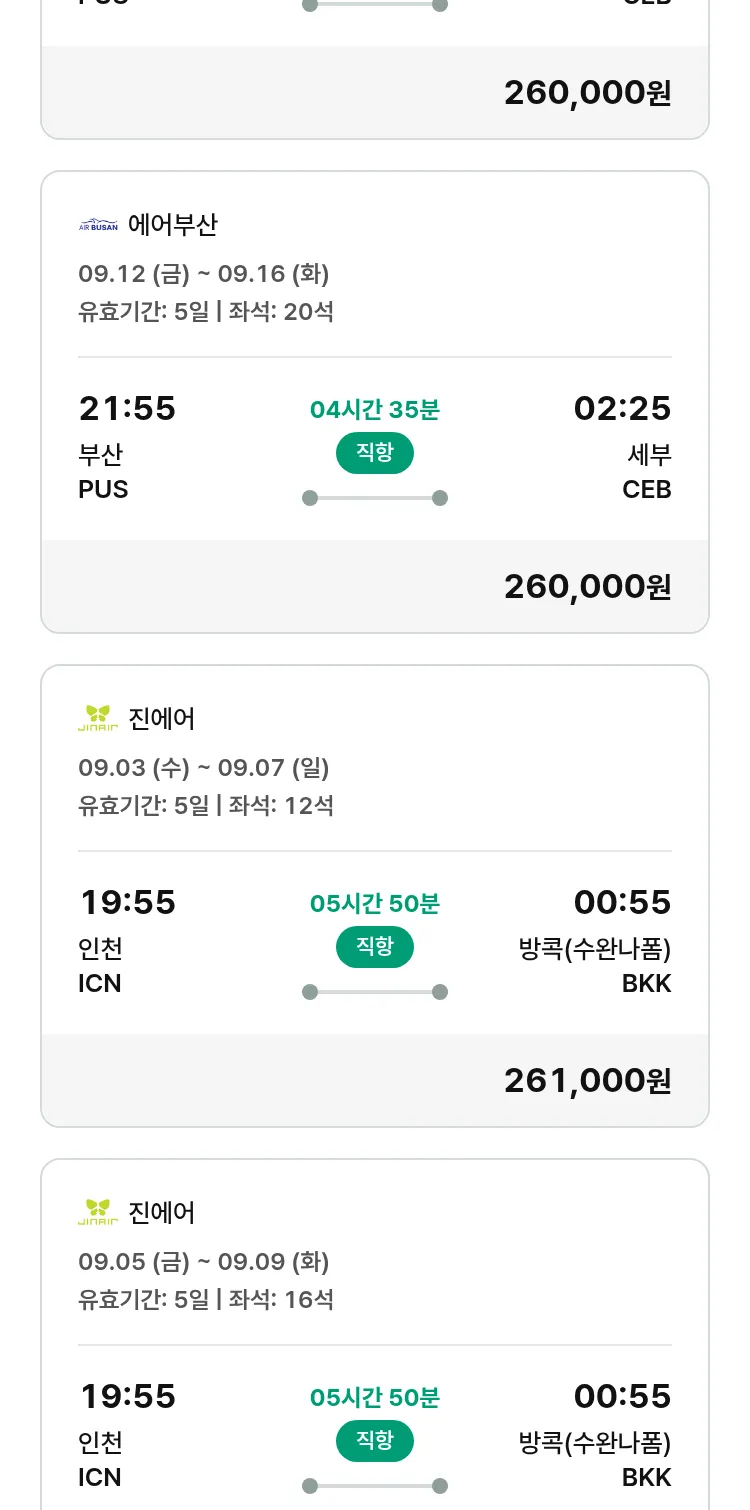Click Jin Air logo on 09.03 flight card

coord(98,718)
